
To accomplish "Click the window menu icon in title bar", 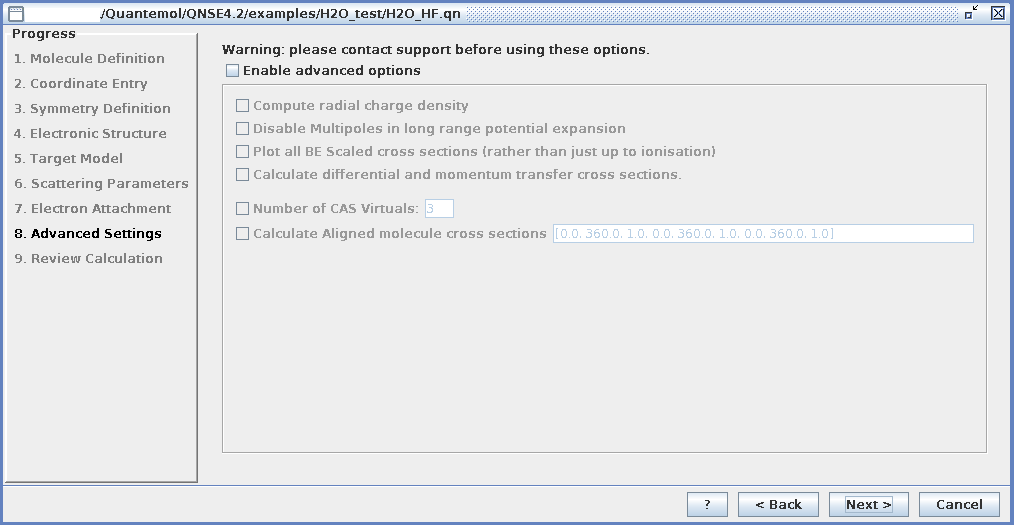I will coord(16,13).
